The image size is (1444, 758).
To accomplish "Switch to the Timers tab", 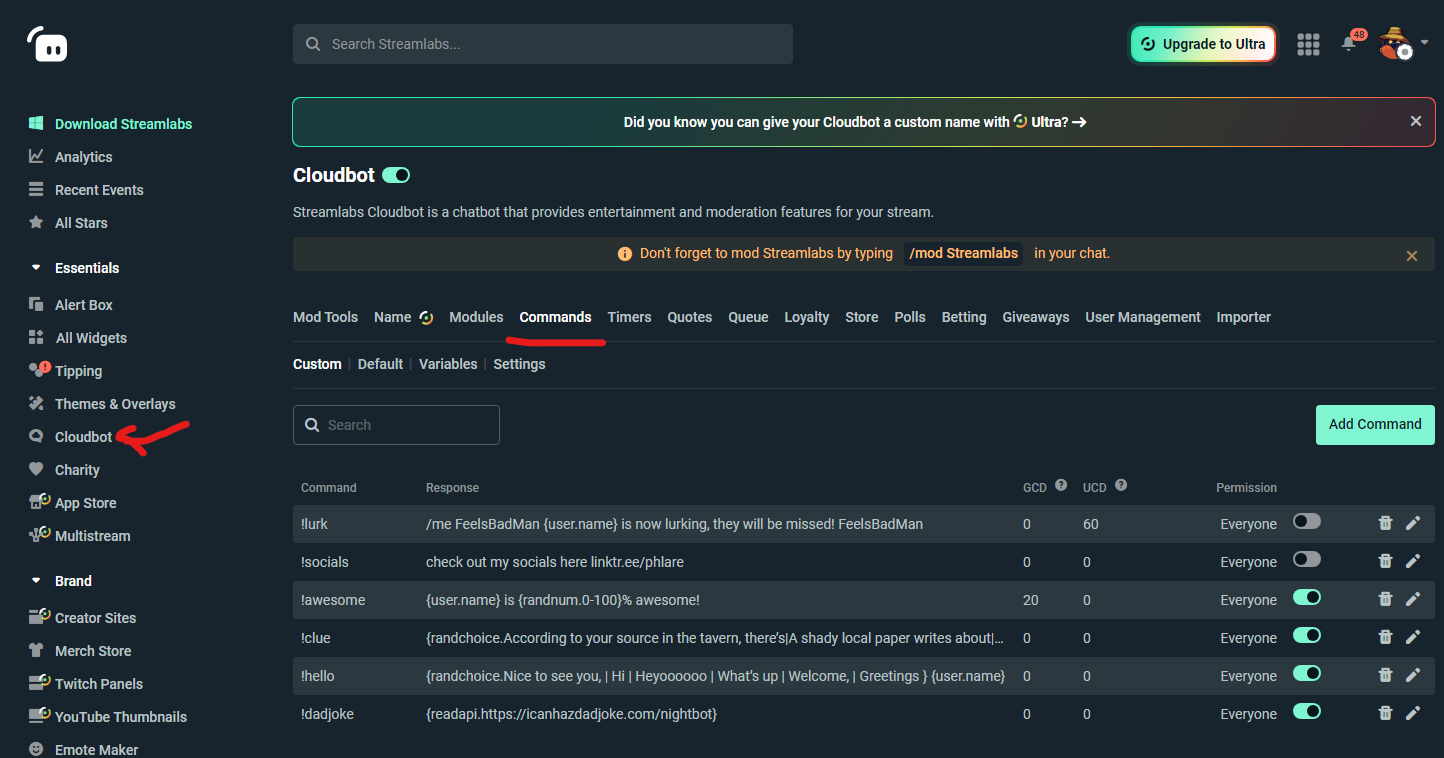I will [629, 317].
